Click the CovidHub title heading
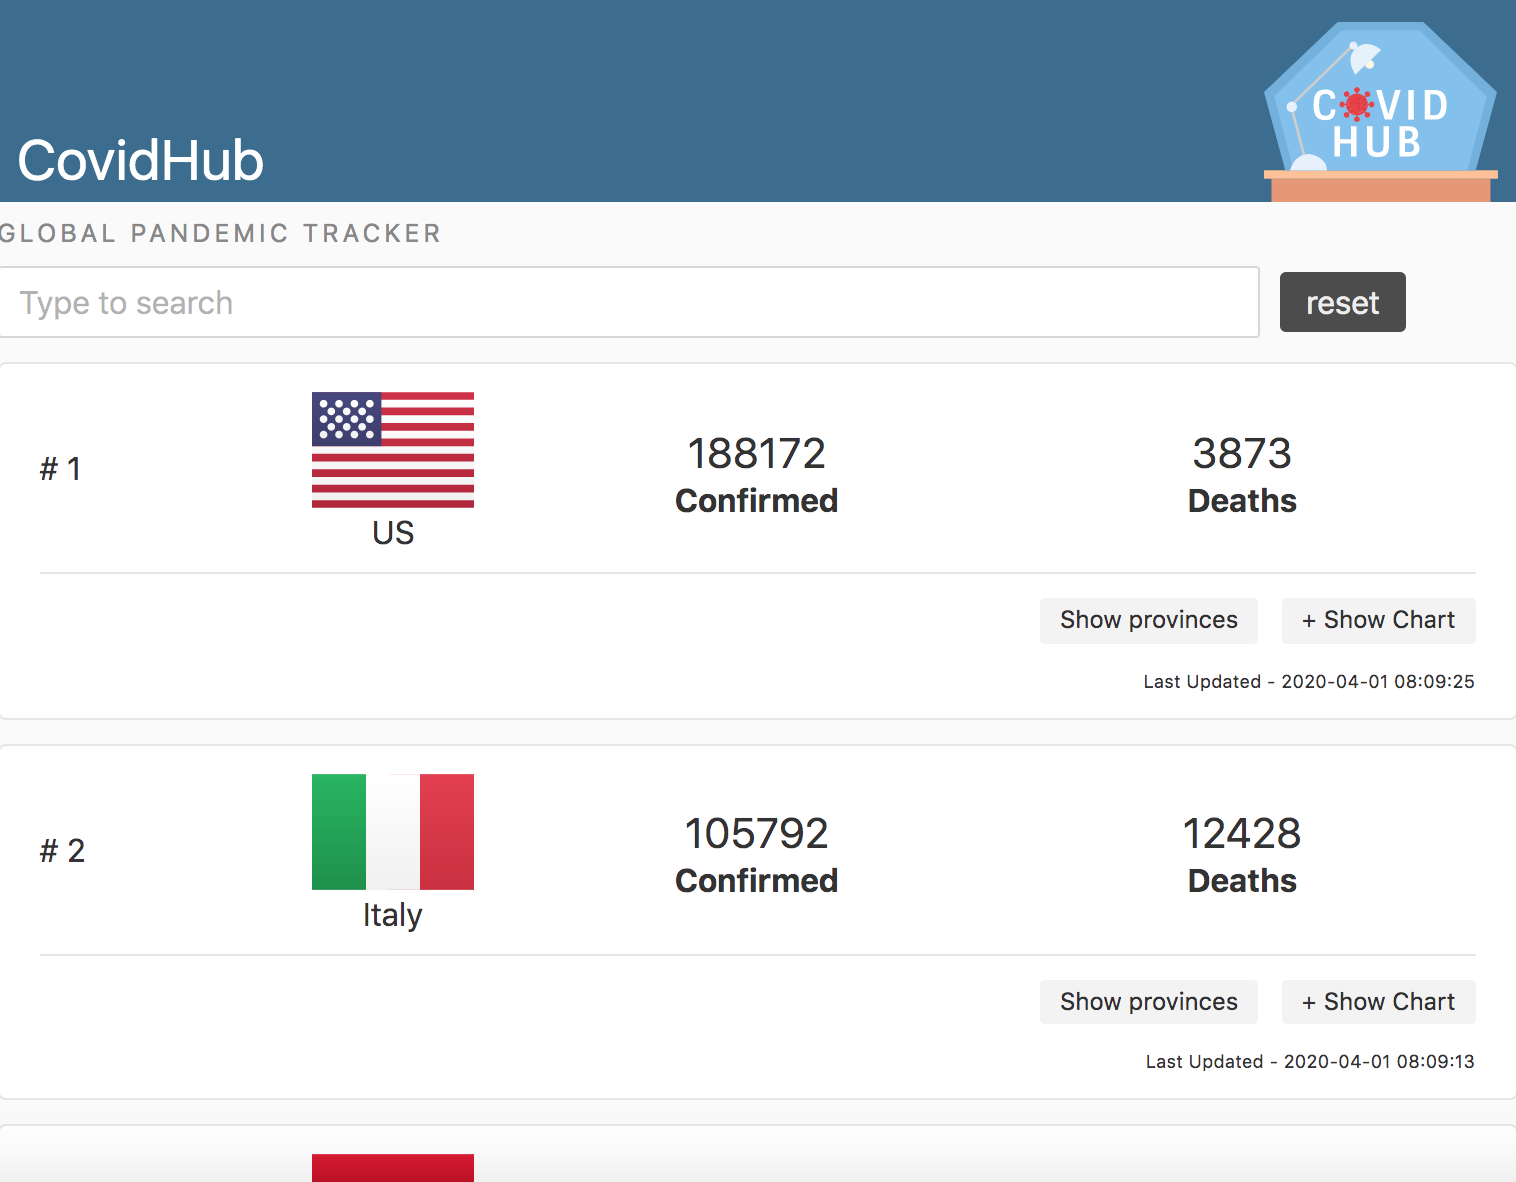 click(140, 160)
